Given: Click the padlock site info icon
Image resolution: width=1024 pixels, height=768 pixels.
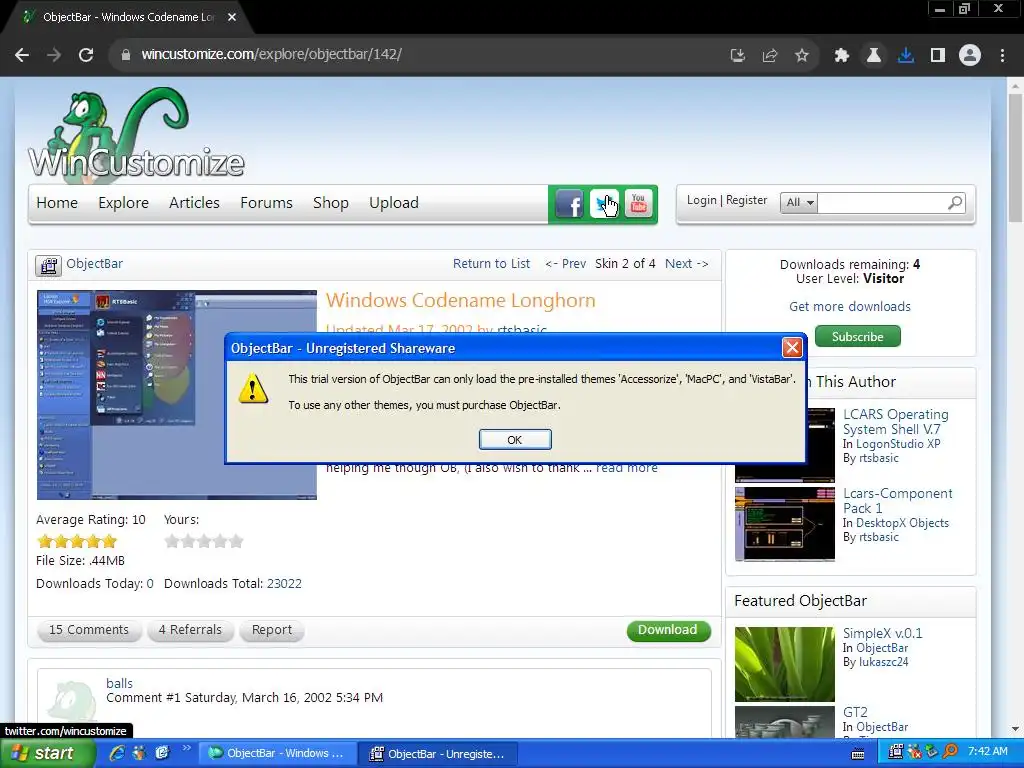Looking at the screenshot, I should 126,55.
